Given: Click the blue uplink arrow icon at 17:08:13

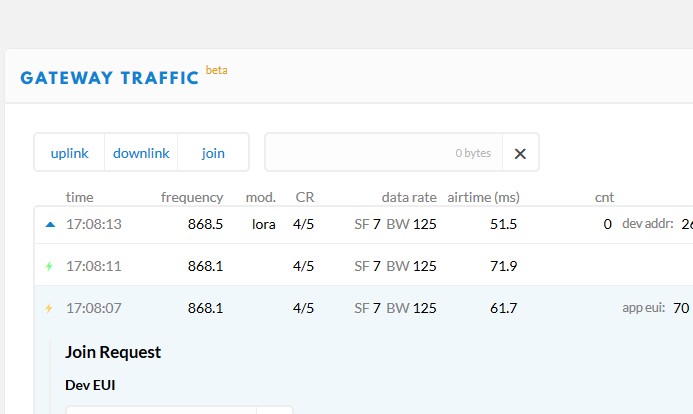Looking at the screenshot, I should tap(50, 224).
